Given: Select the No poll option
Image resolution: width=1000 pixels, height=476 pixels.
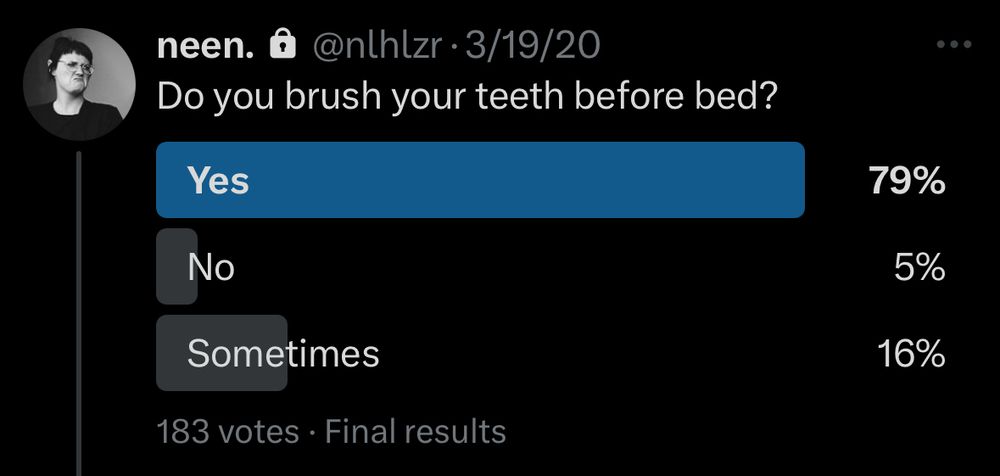Looking at the screenshot, I should (x=552, y=267).
